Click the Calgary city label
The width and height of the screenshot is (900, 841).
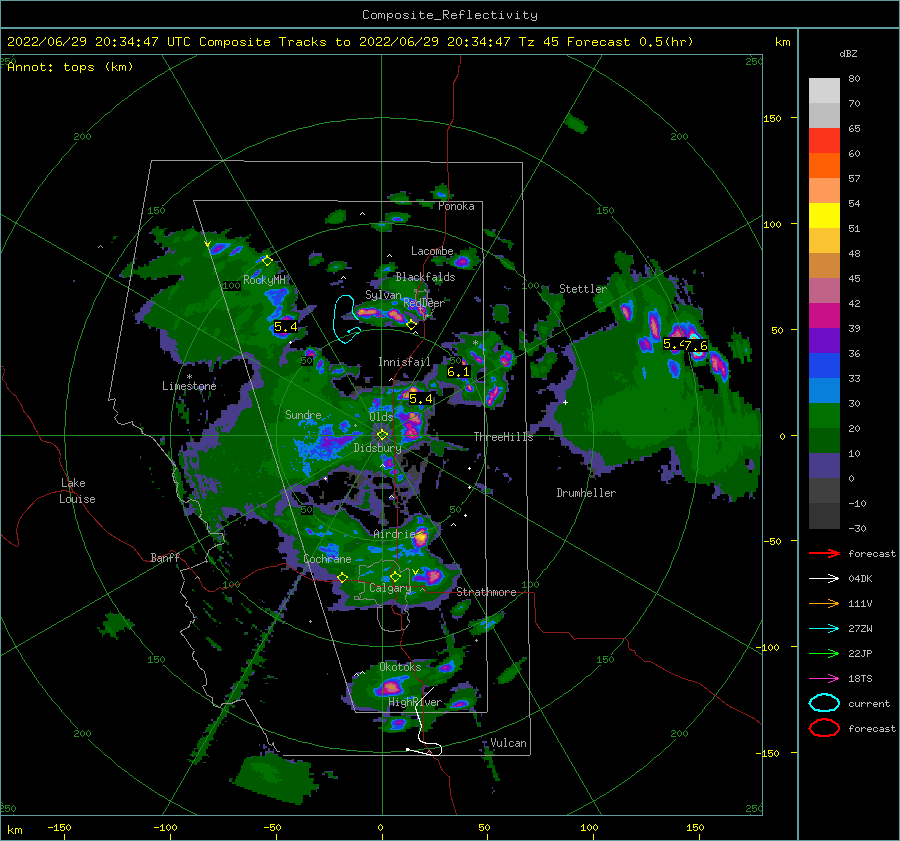click(390, 588)
